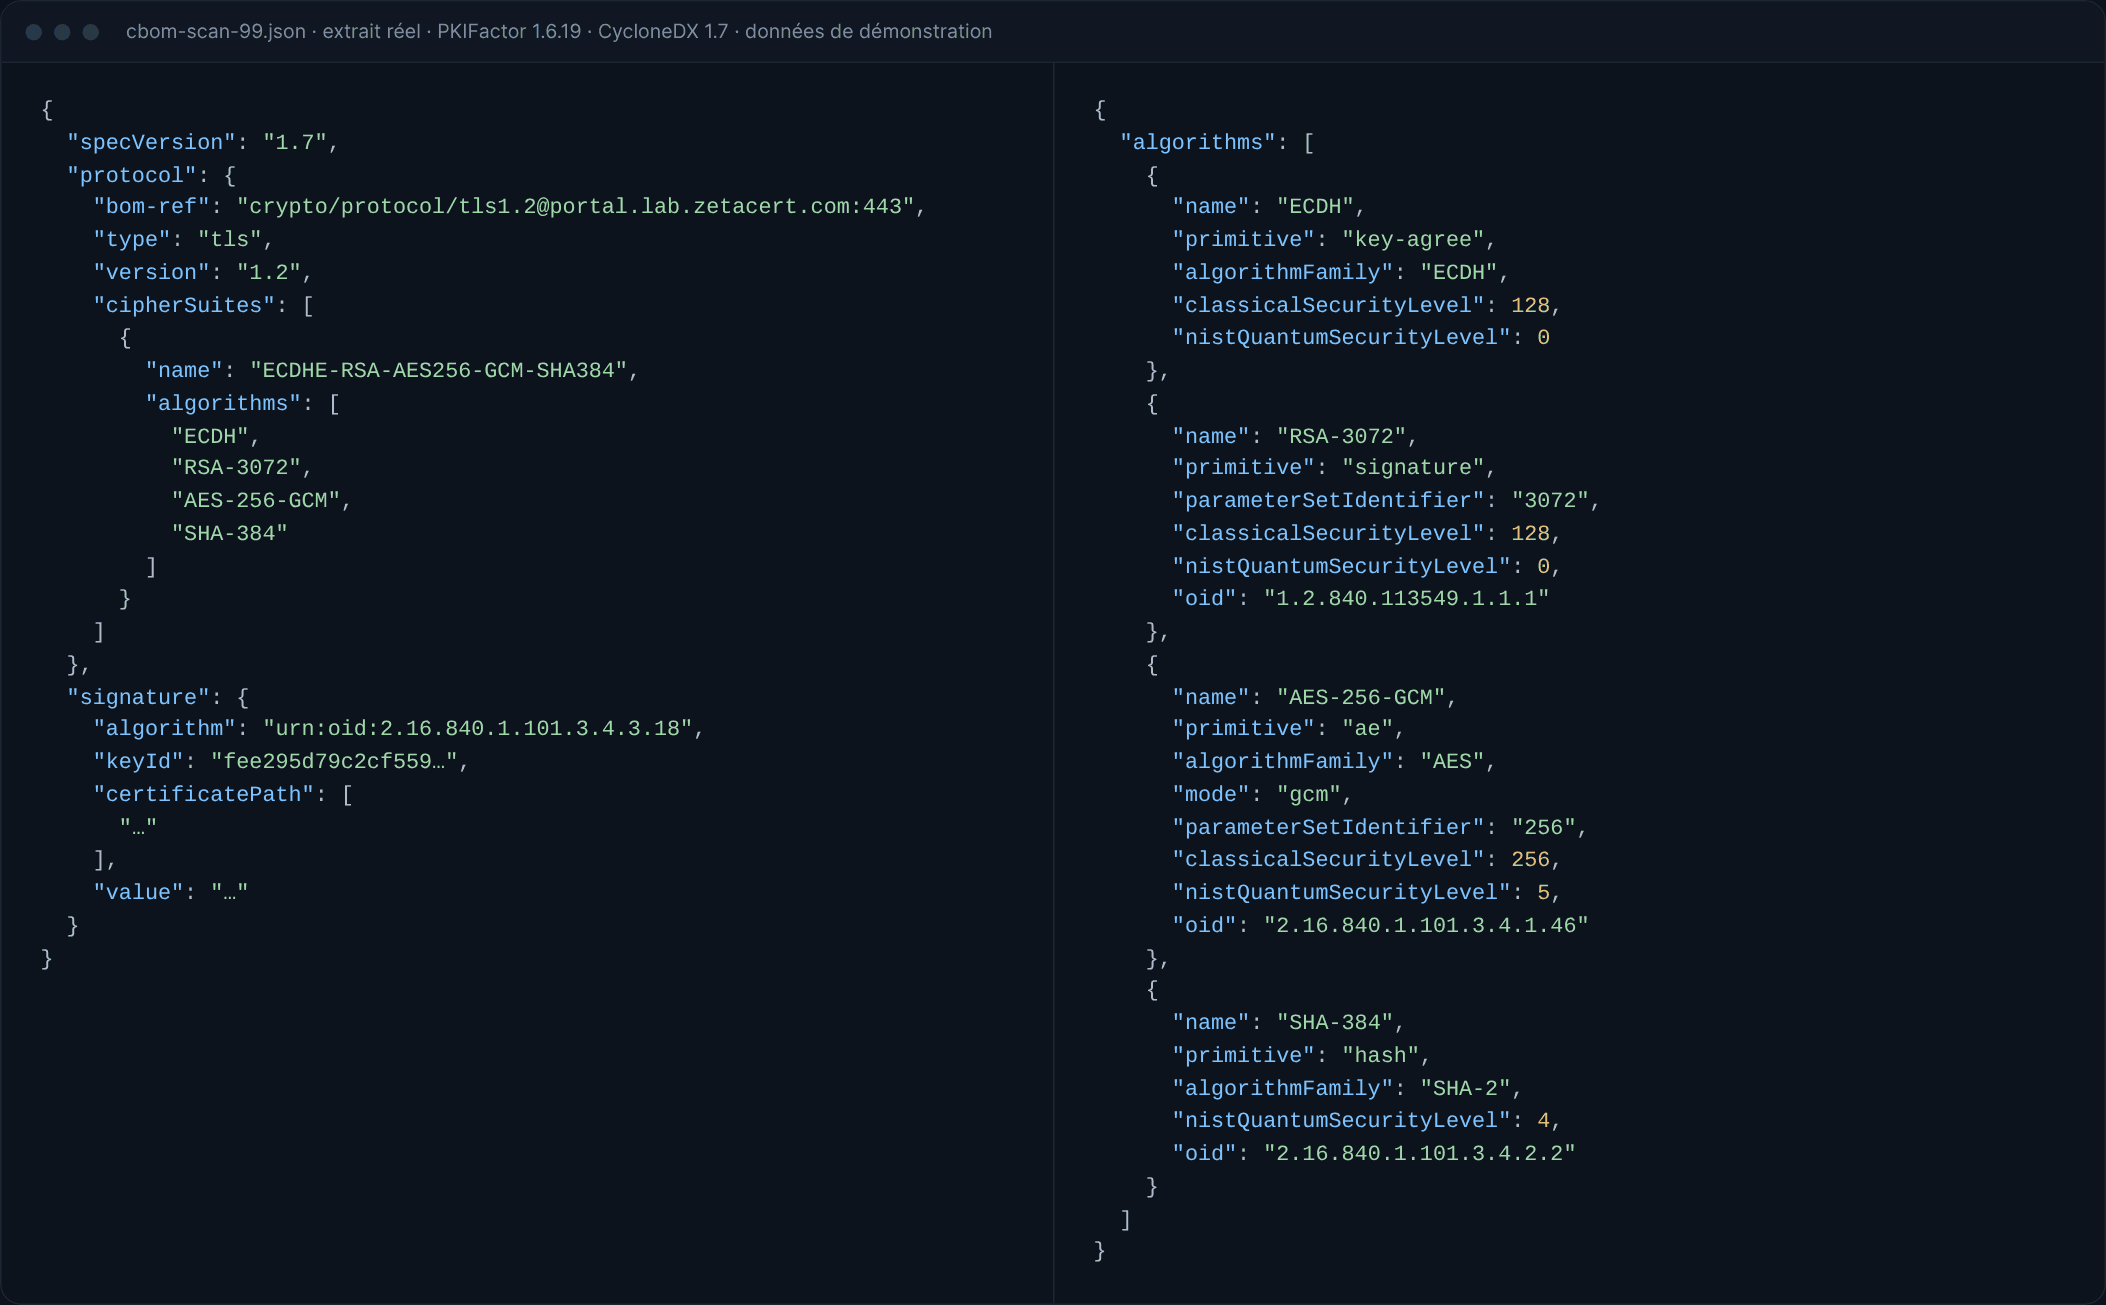
Task: Click "algorithmFamily": "ECDH" line
Action: [1340, 272]
